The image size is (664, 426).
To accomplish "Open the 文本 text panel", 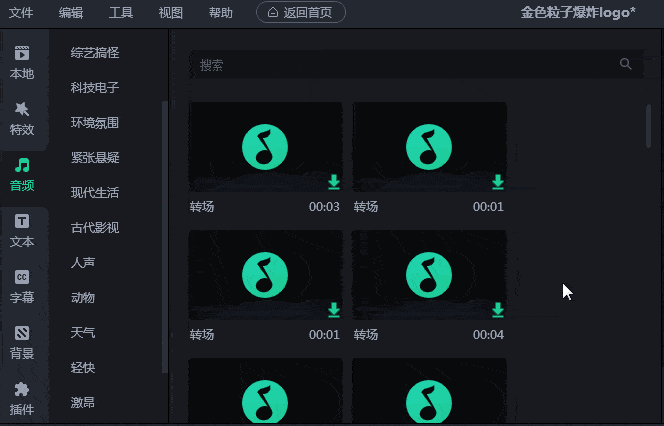I will (x=22, y=231).
